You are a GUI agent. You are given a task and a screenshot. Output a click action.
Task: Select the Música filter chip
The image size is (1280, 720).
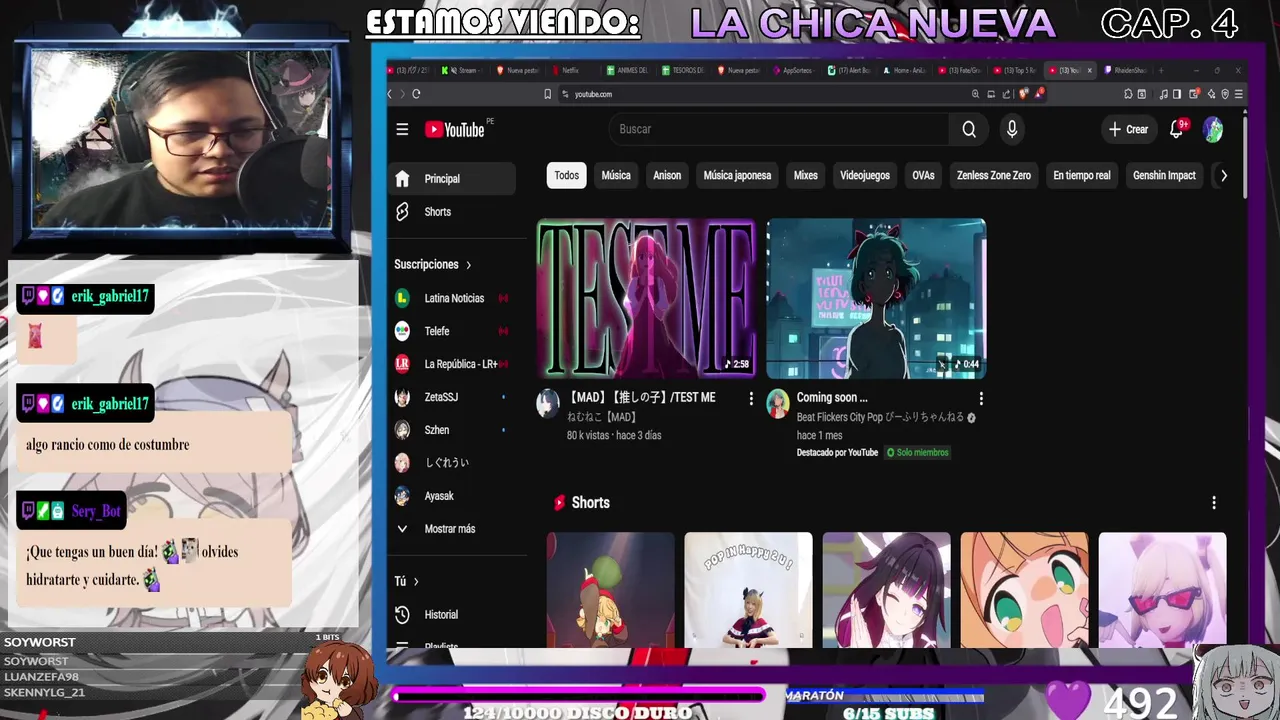click(616, 176)
